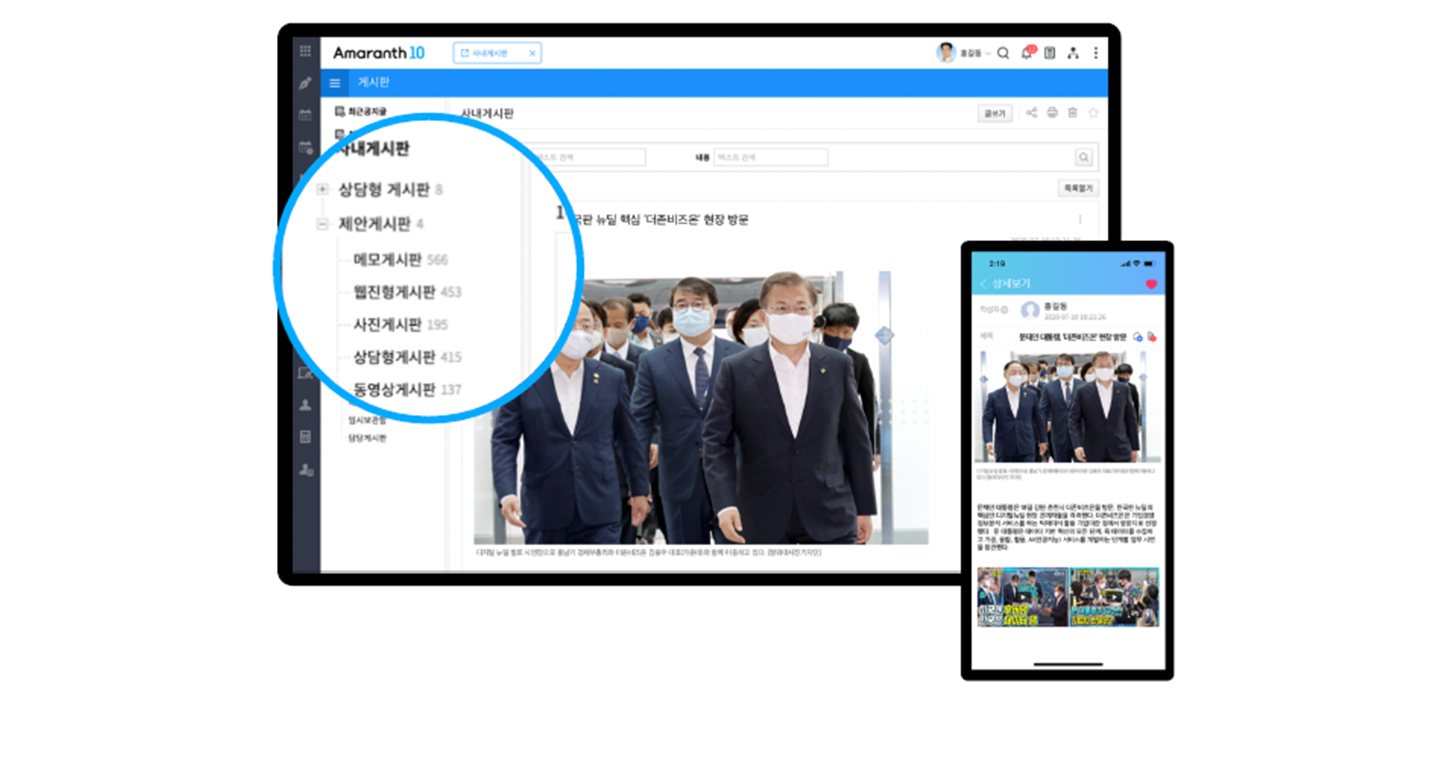Viewport: 1456px width, 760px height.
Task: Open 임시보관함 in the left panel
Action: coord(367,420)
